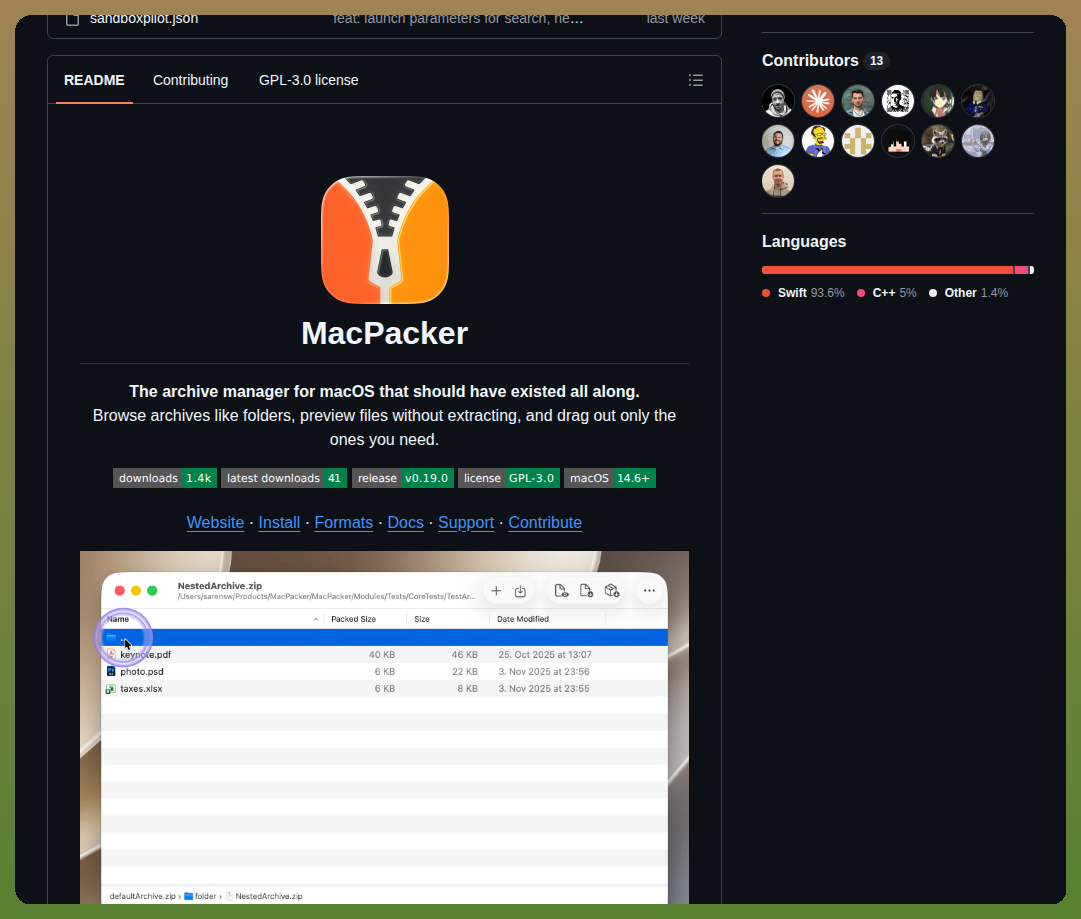Click the 'archive manager for macOS' tagline text

pos(384,392)
